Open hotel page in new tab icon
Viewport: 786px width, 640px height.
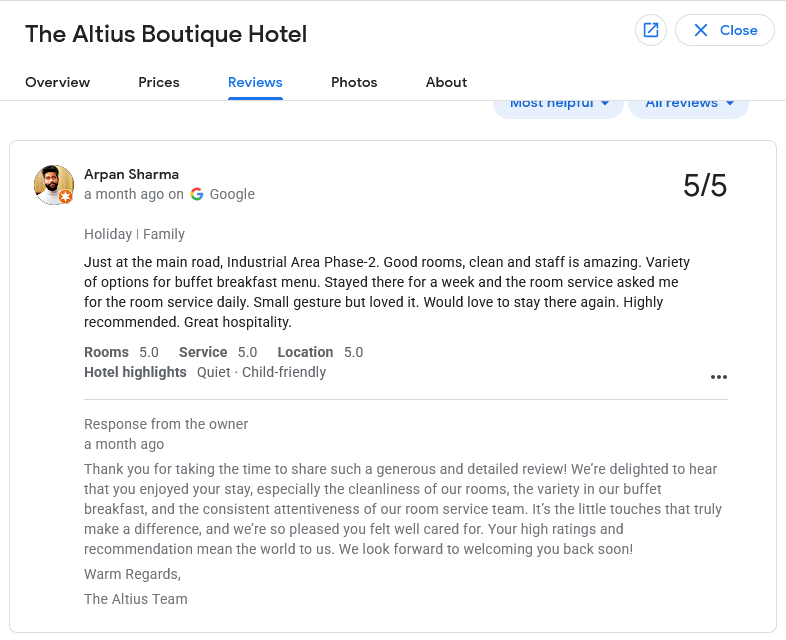click(x=651, y=30)
